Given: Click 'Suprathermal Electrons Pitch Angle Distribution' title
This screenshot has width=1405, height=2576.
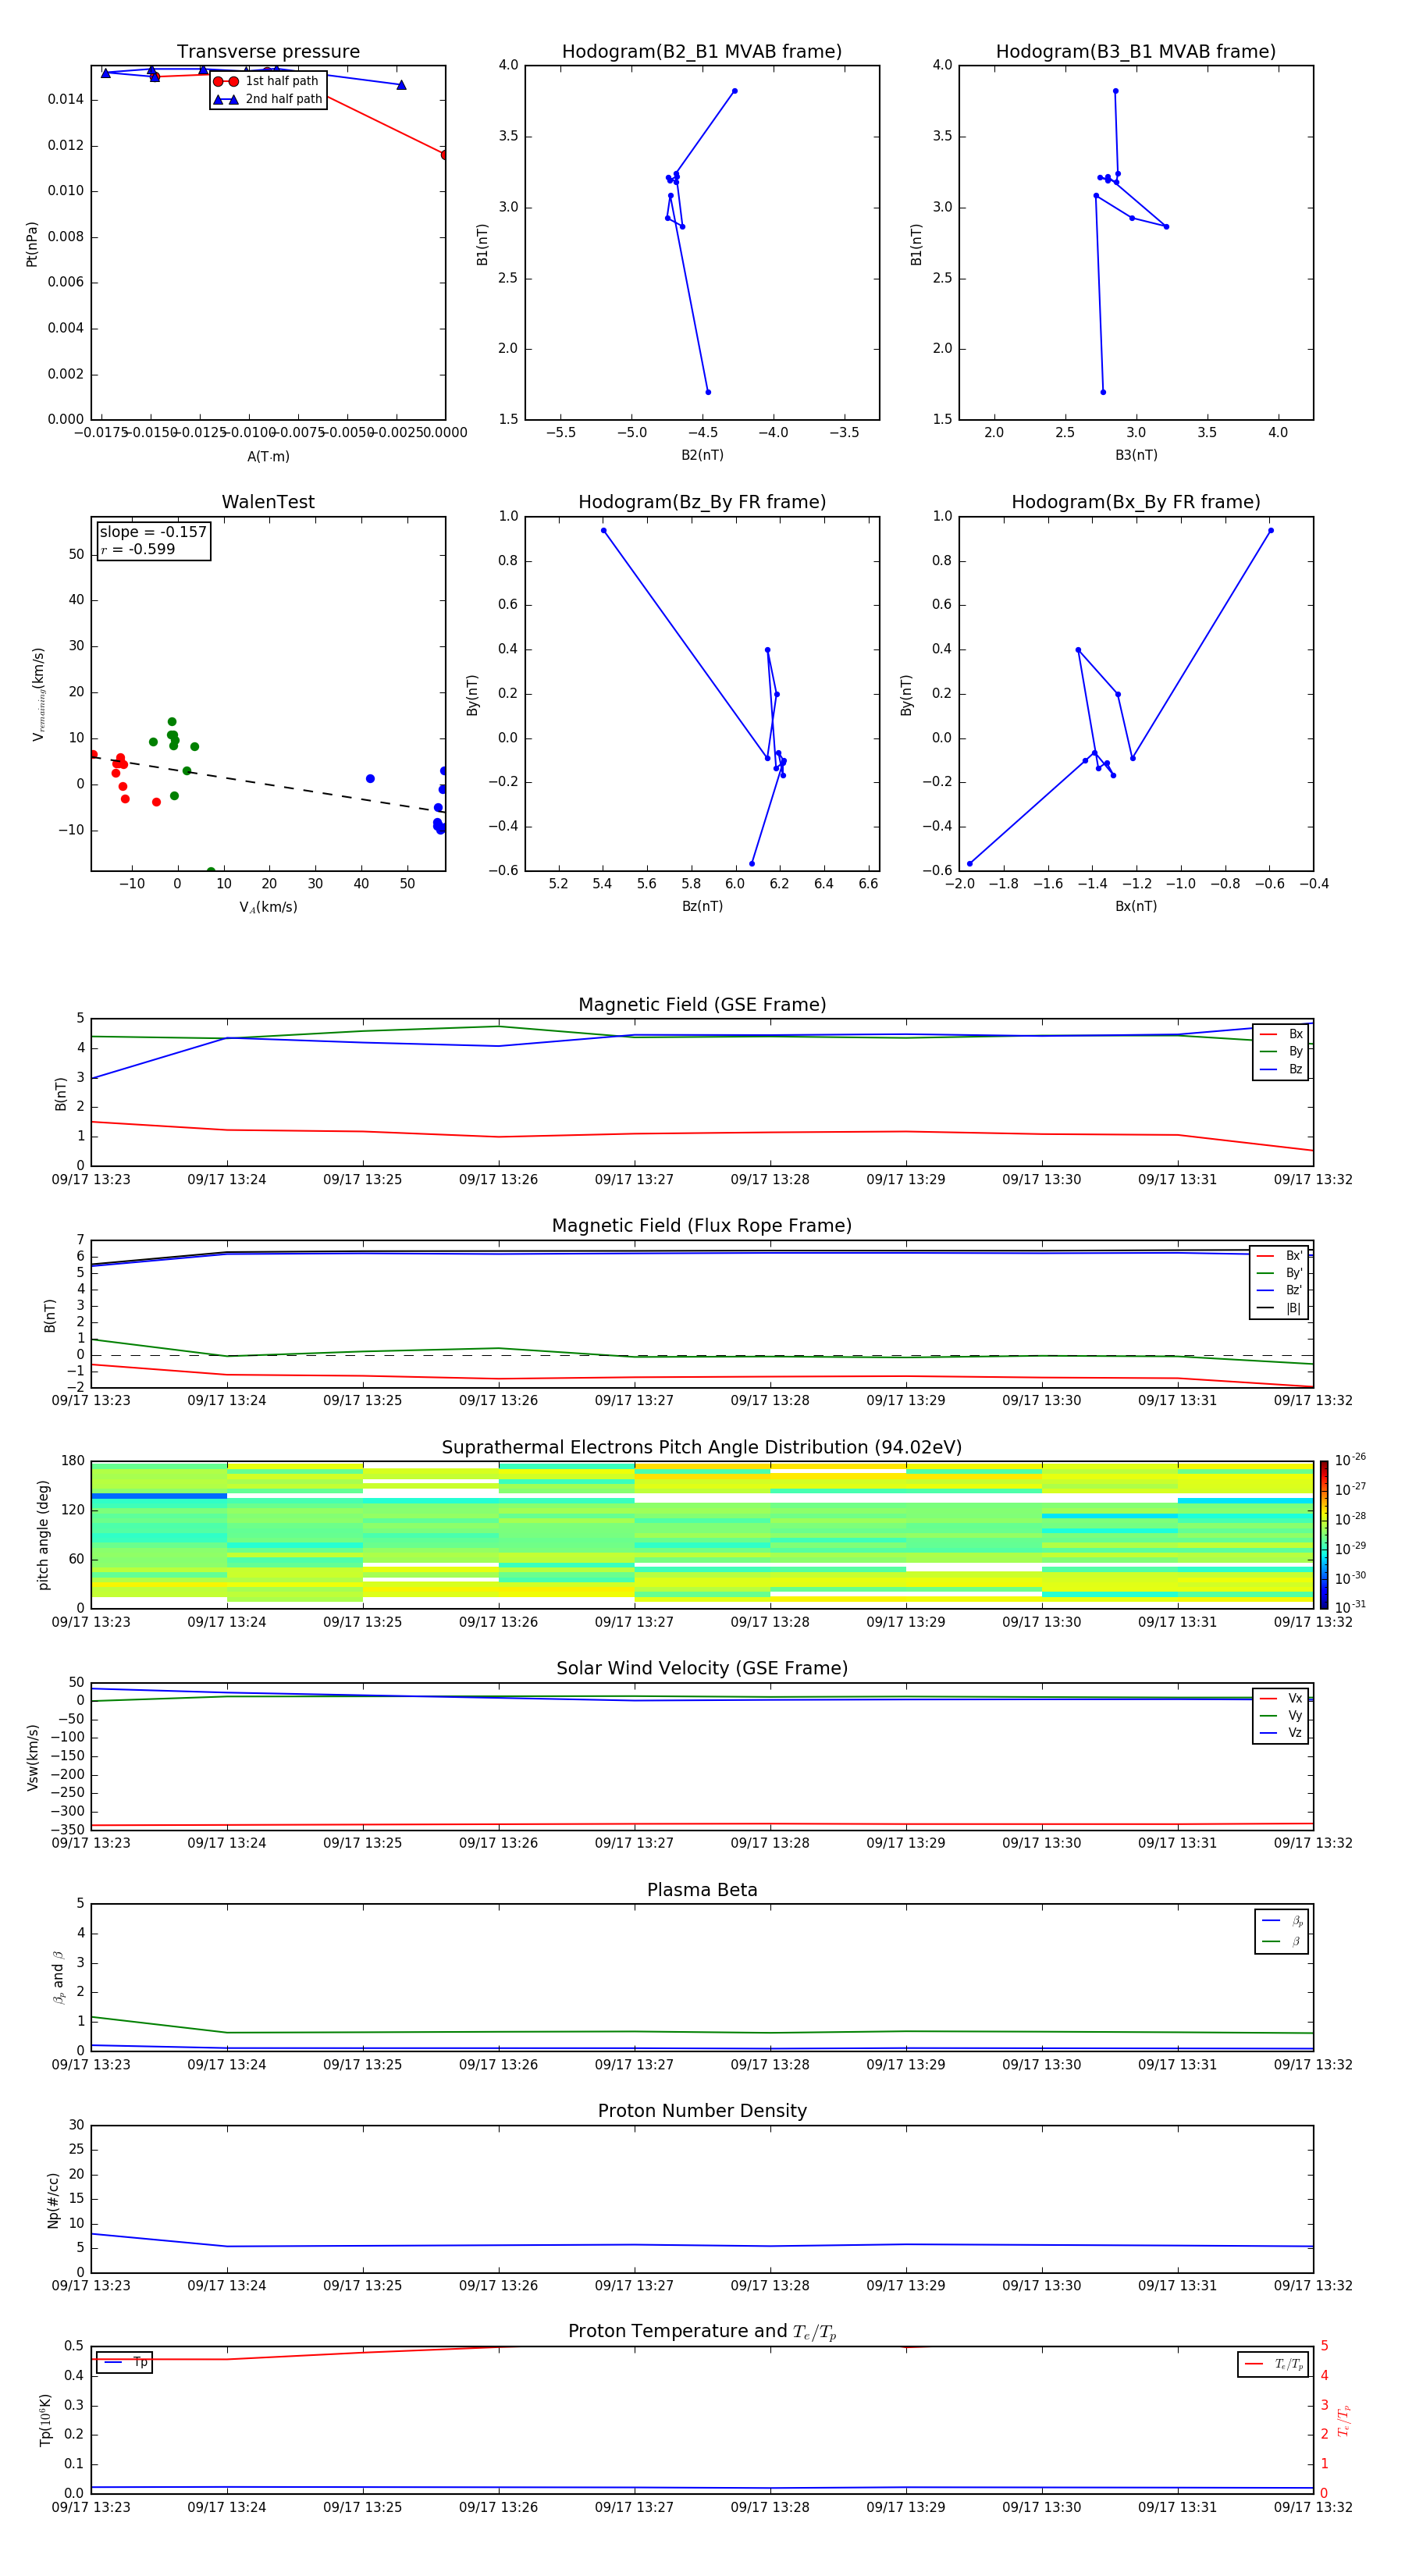Looking at the screenshot, I should (702, 1448).
